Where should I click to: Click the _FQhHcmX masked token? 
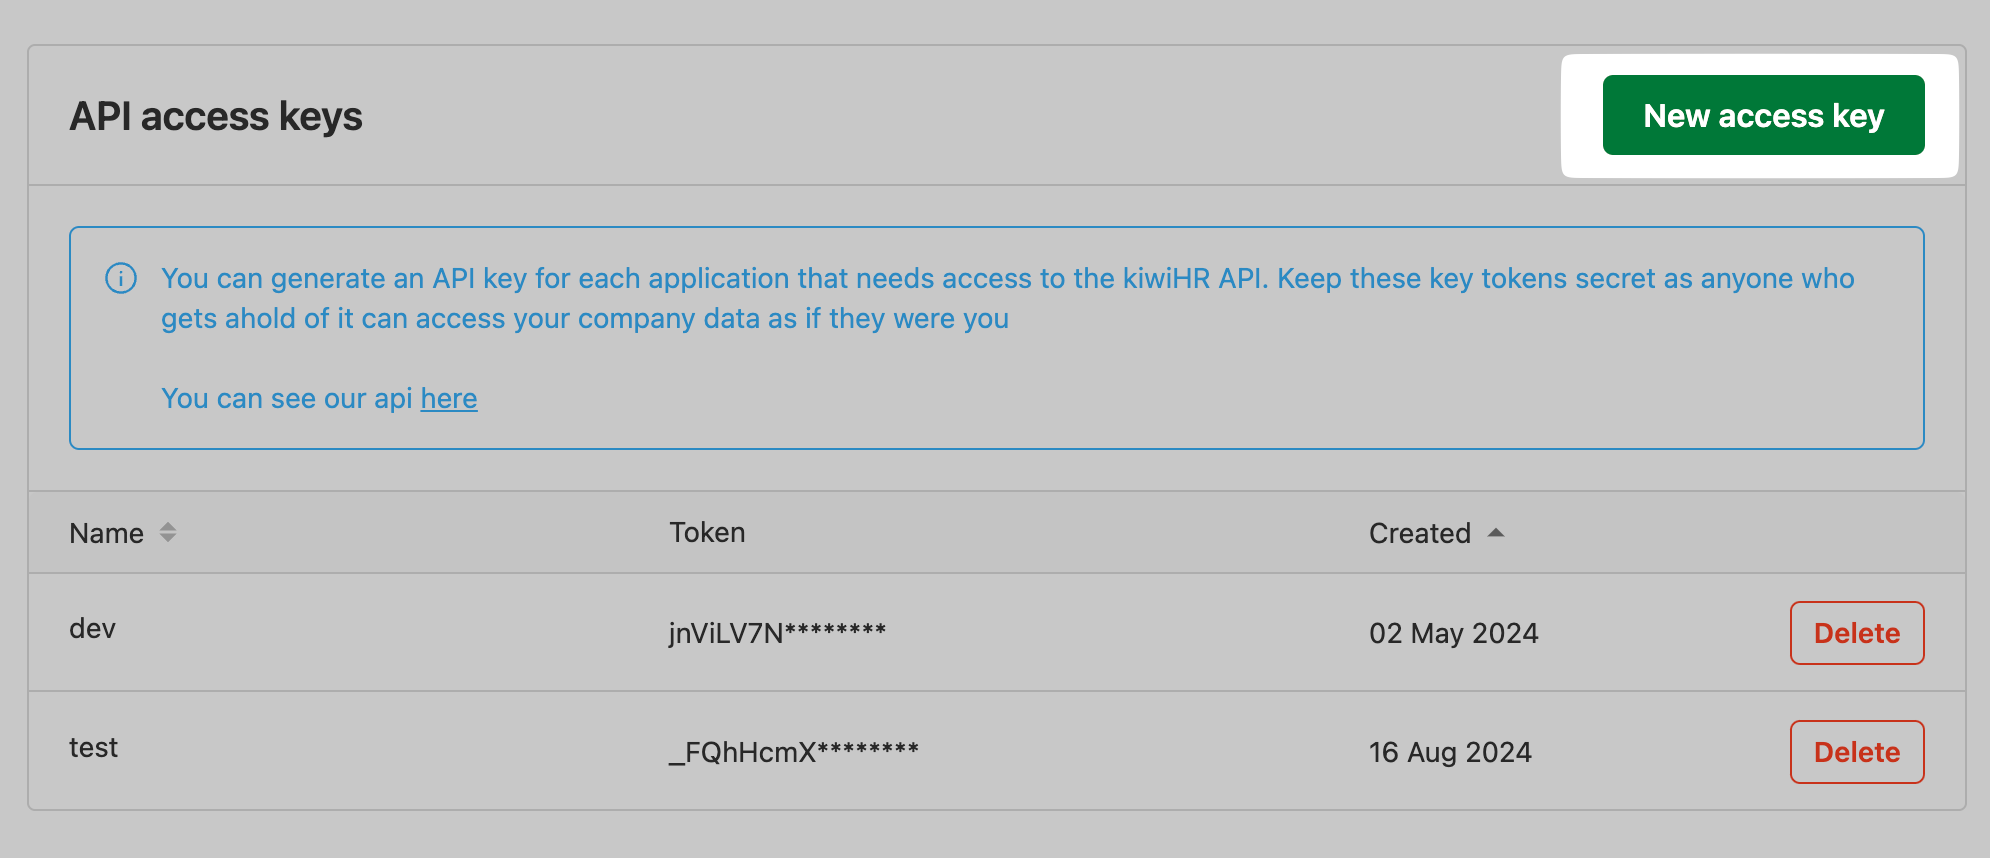click(x=793, y=752)
